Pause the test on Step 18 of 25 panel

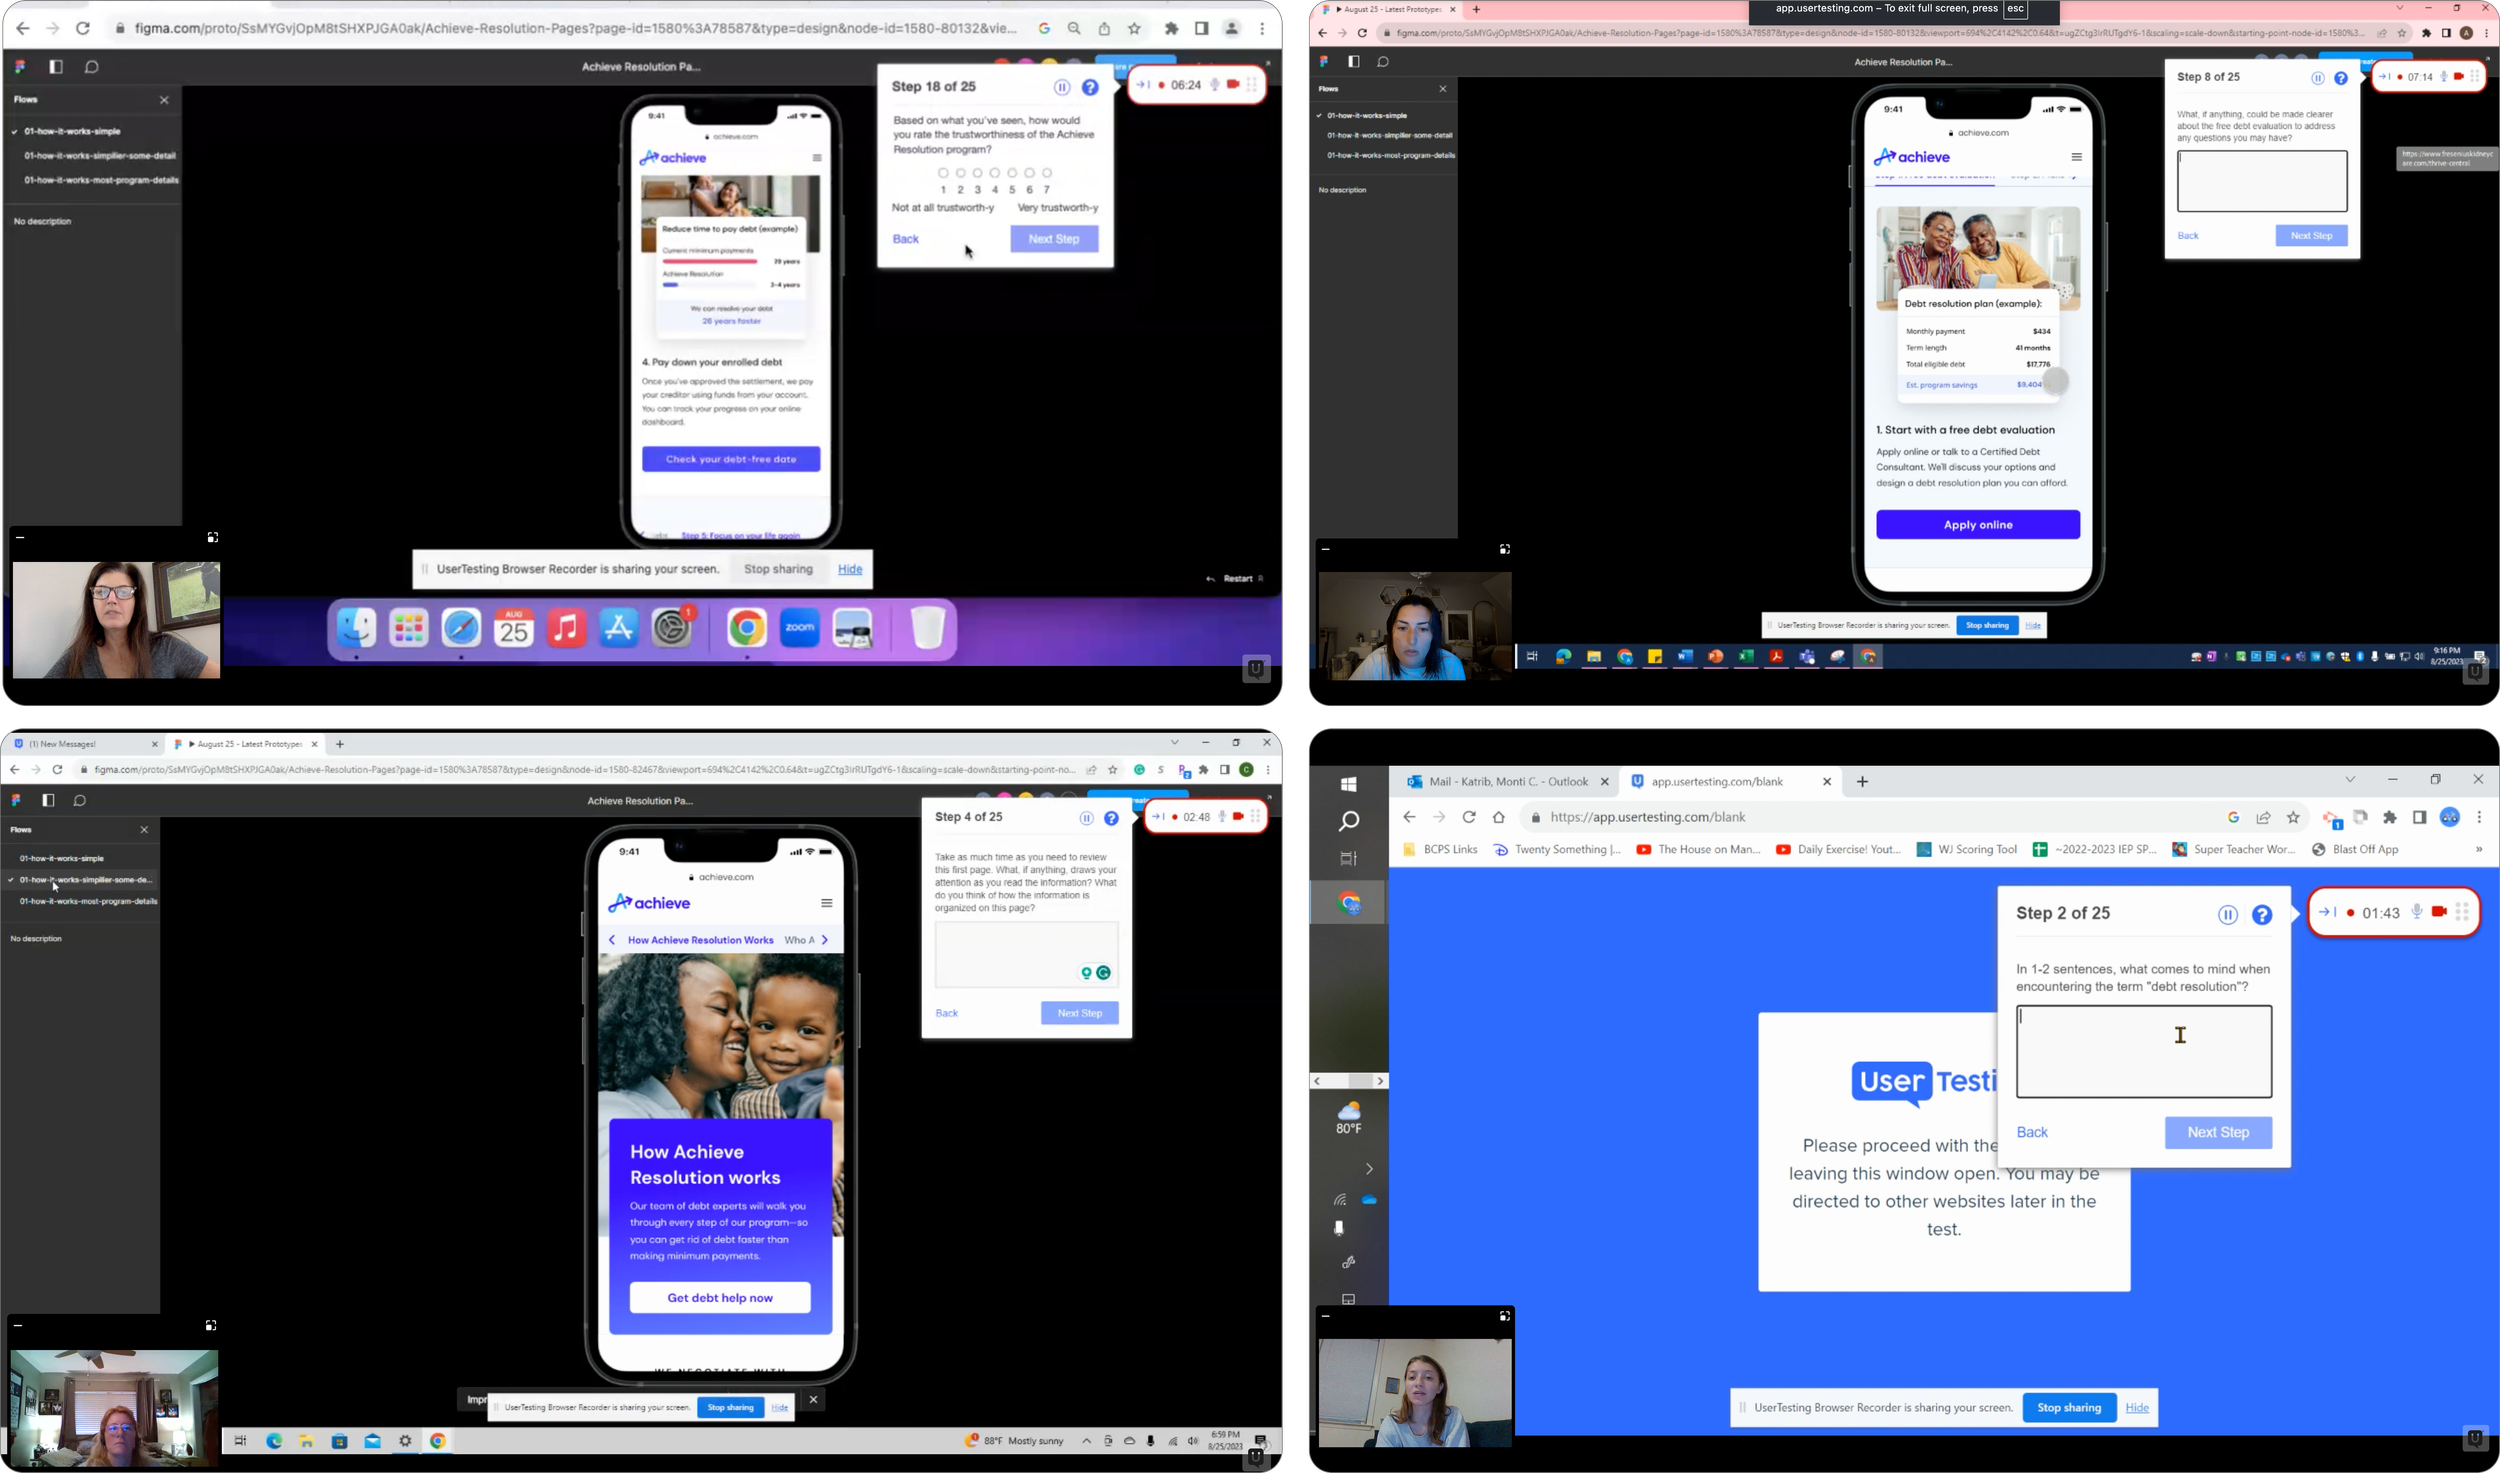(x=1061, y=88)
